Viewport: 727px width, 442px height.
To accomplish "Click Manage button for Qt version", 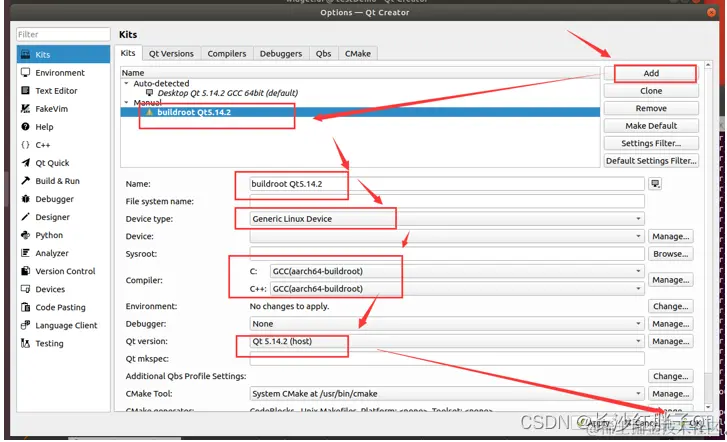I will click(x=670, y=341).
